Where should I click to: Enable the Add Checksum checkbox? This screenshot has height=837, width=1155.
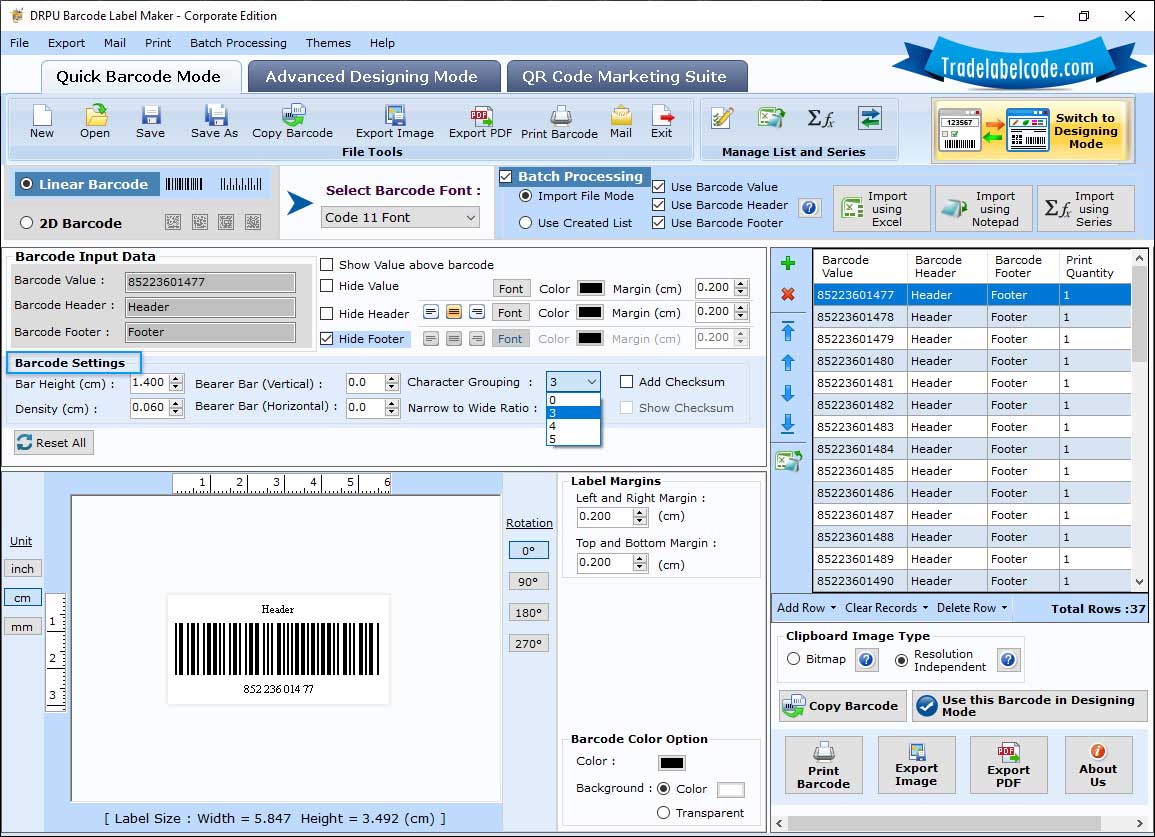click(627, 382)
